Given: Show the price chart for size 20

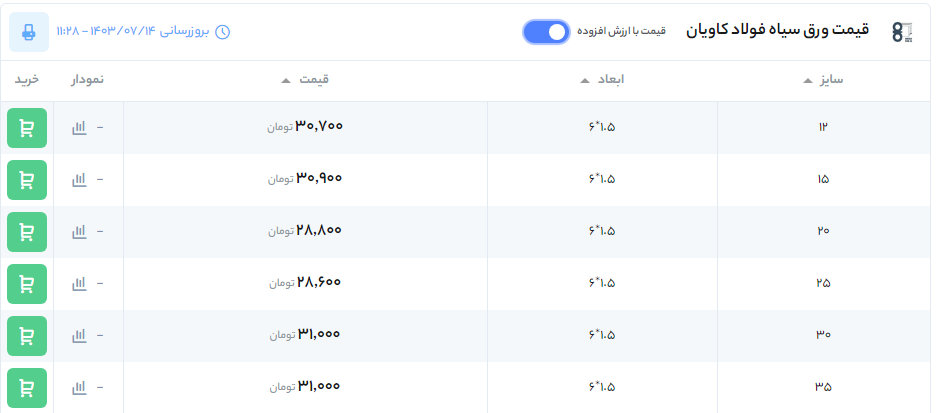Looking at the screenshot, I should point(79,231).
